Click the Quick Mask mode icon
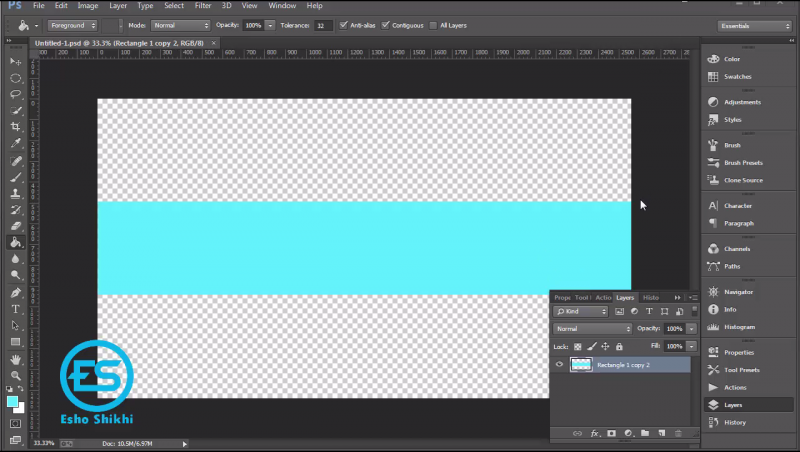800x452 pixels. pyautogui.click(x=15, y=423)
